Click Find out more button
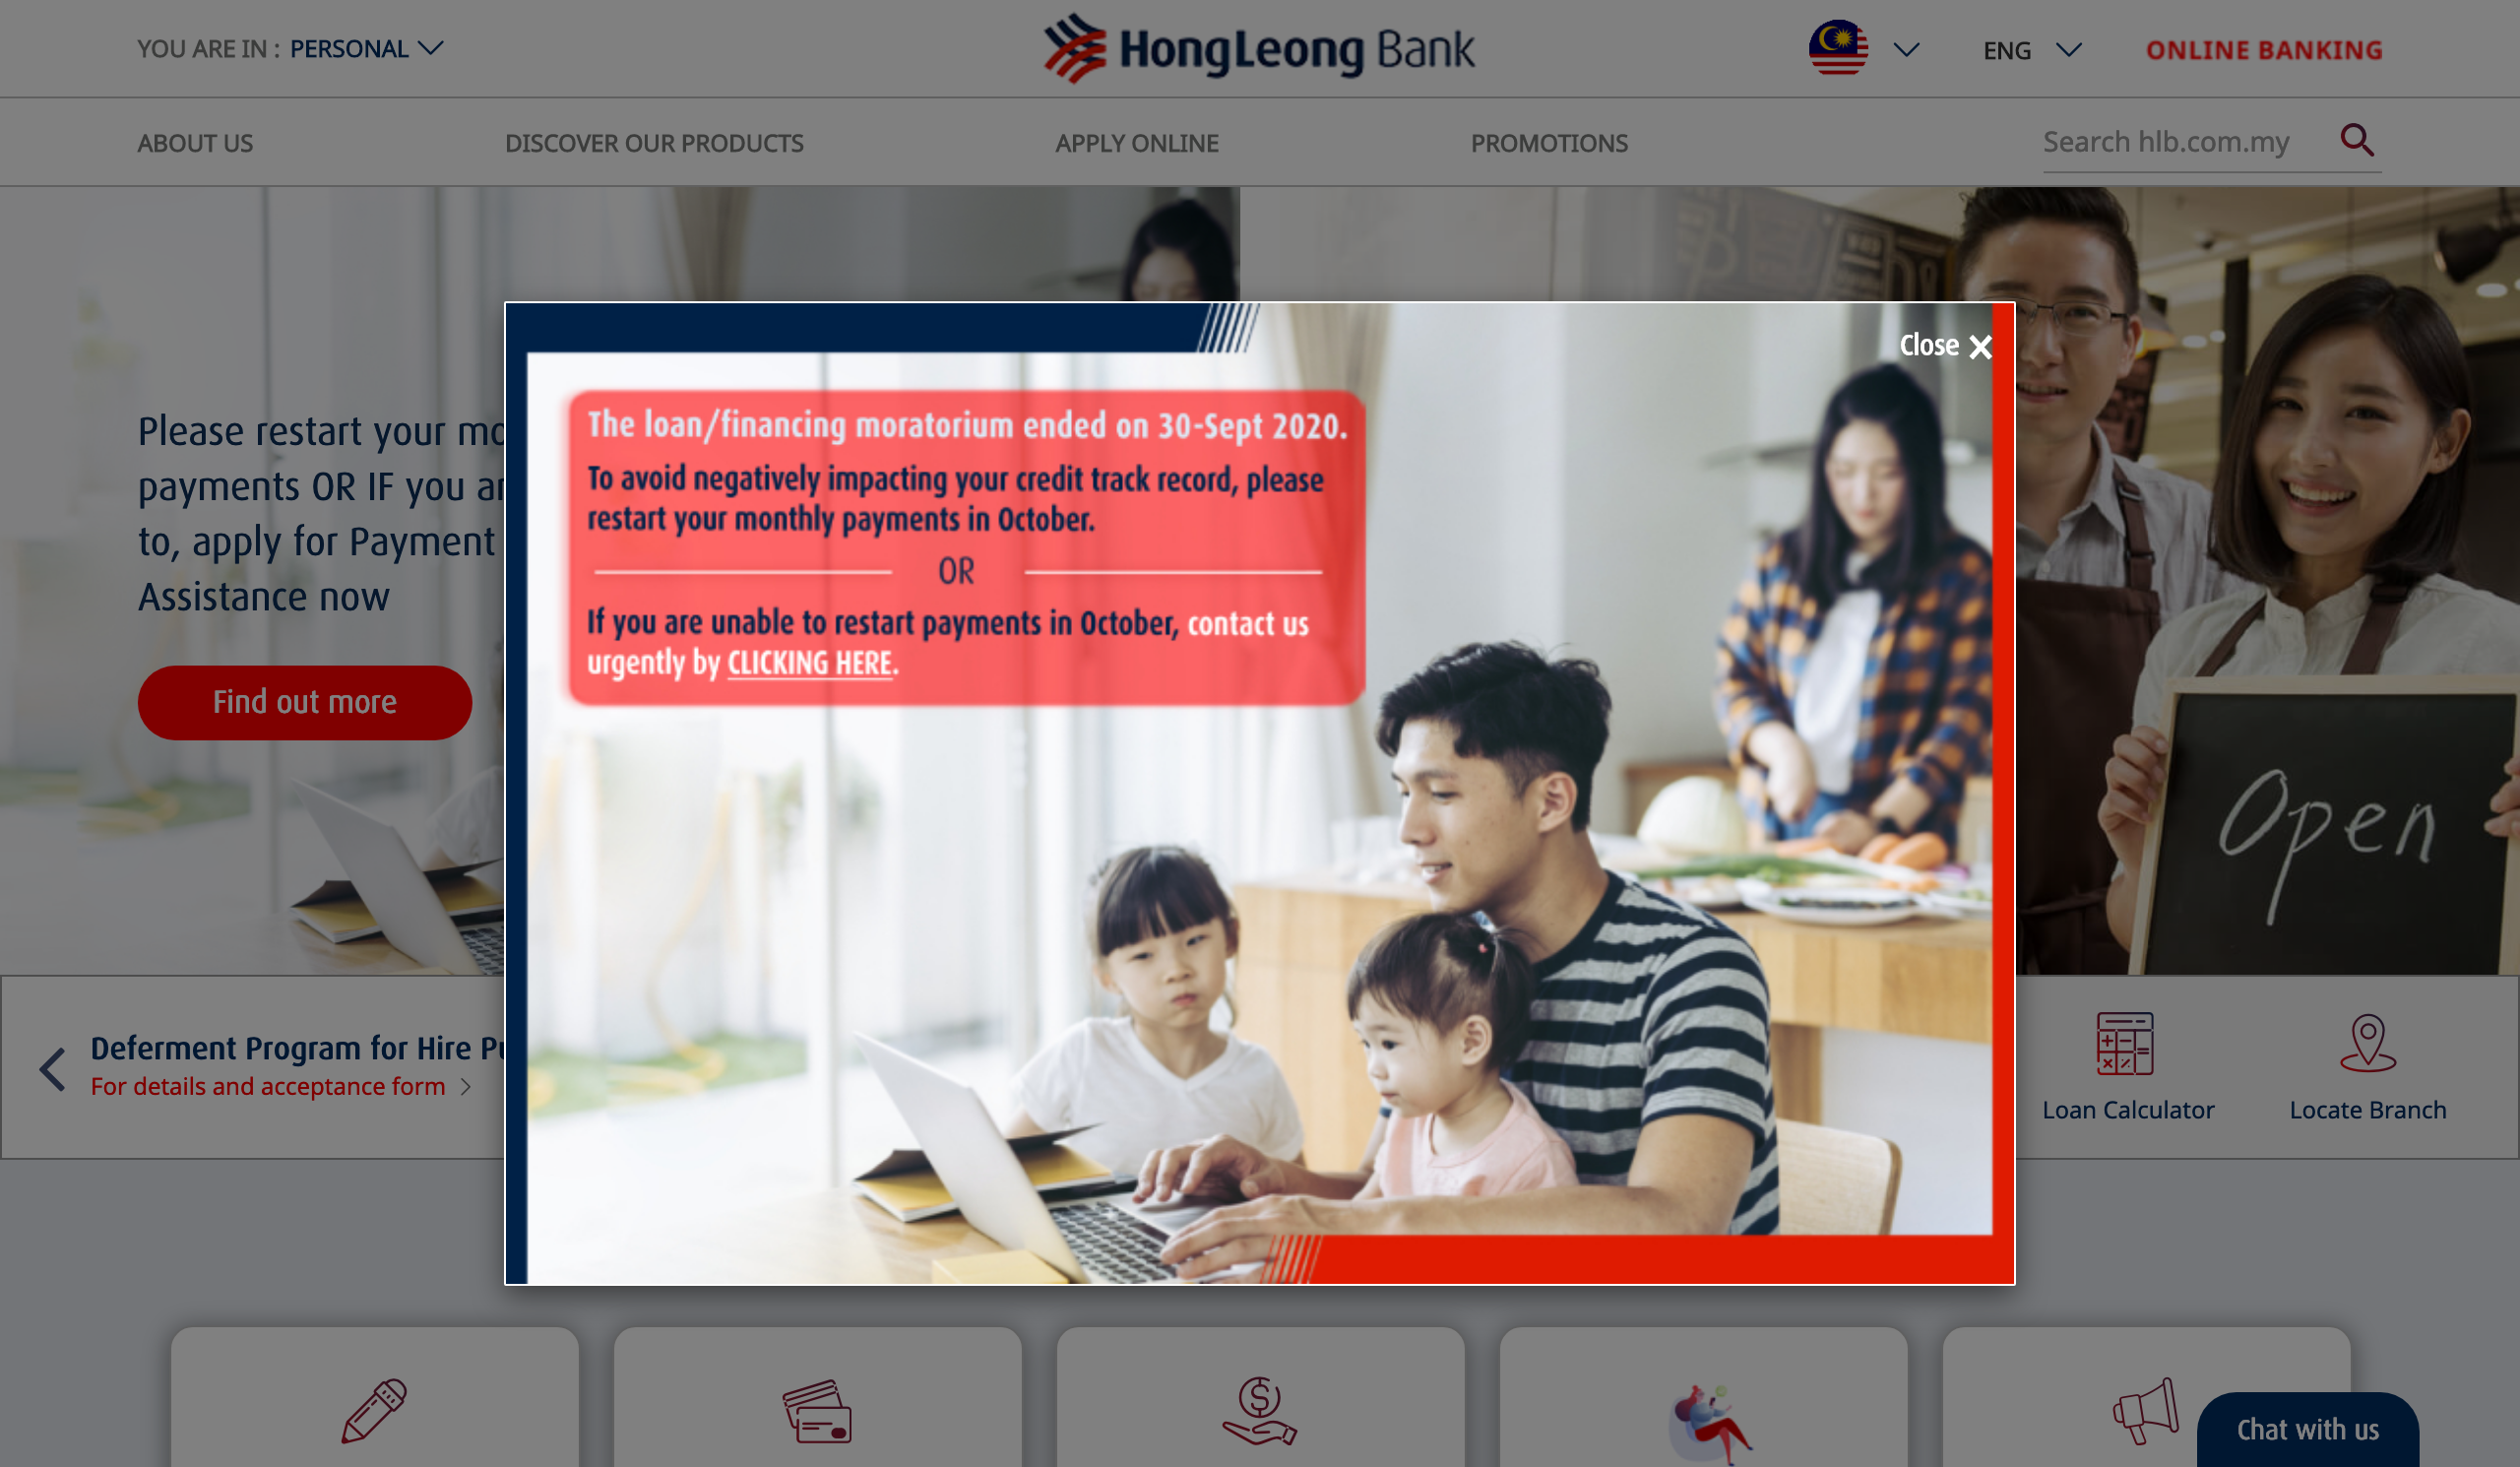The image size is (2520, 1467). (x=305, y=702)
